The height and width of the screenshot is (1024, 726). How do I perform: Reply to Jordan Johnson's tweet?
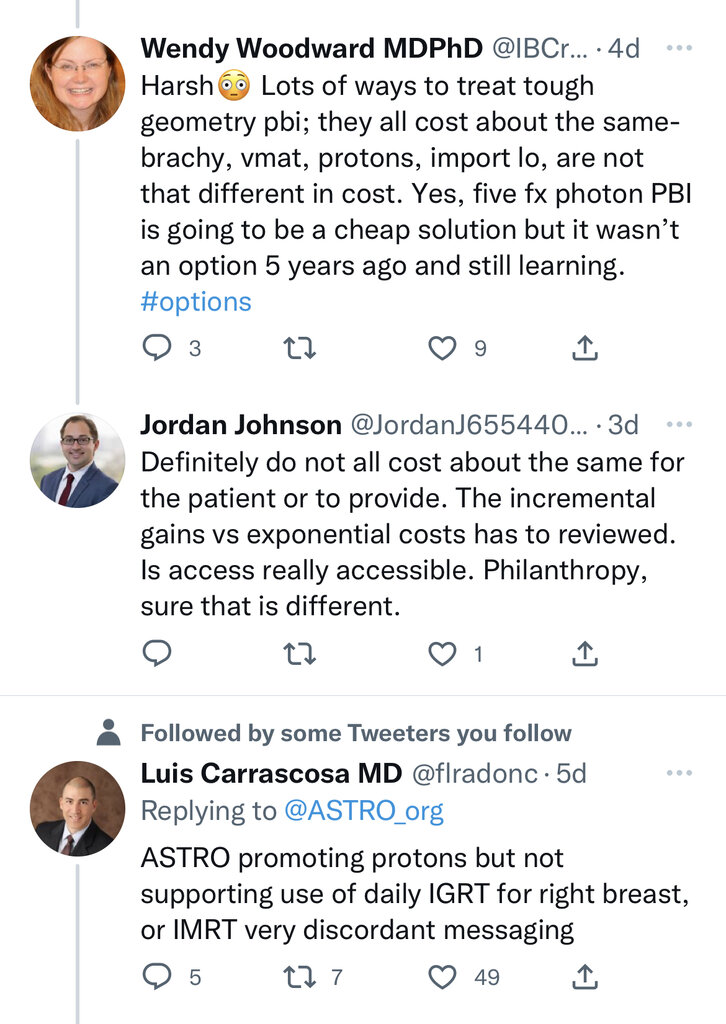pyautogui.click(x=157, y=654)
